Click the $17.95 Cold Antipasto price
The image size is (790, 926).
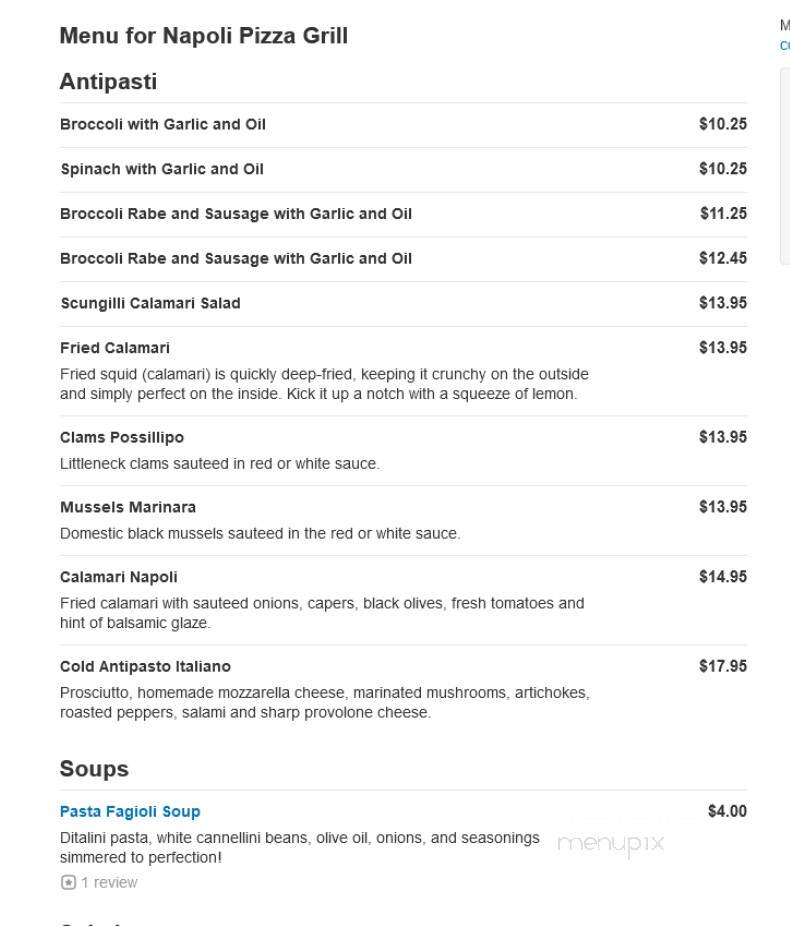point(723,666)
